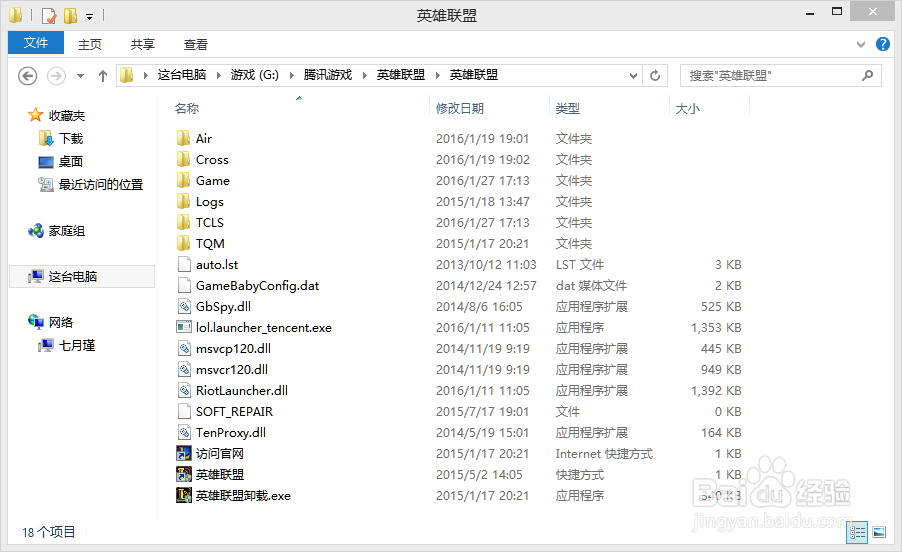The width and height of the screenshot is (902, 552).
Task: Click the 英雄联盟卸载.exe uninstaller icon
Action: point(184,495)
